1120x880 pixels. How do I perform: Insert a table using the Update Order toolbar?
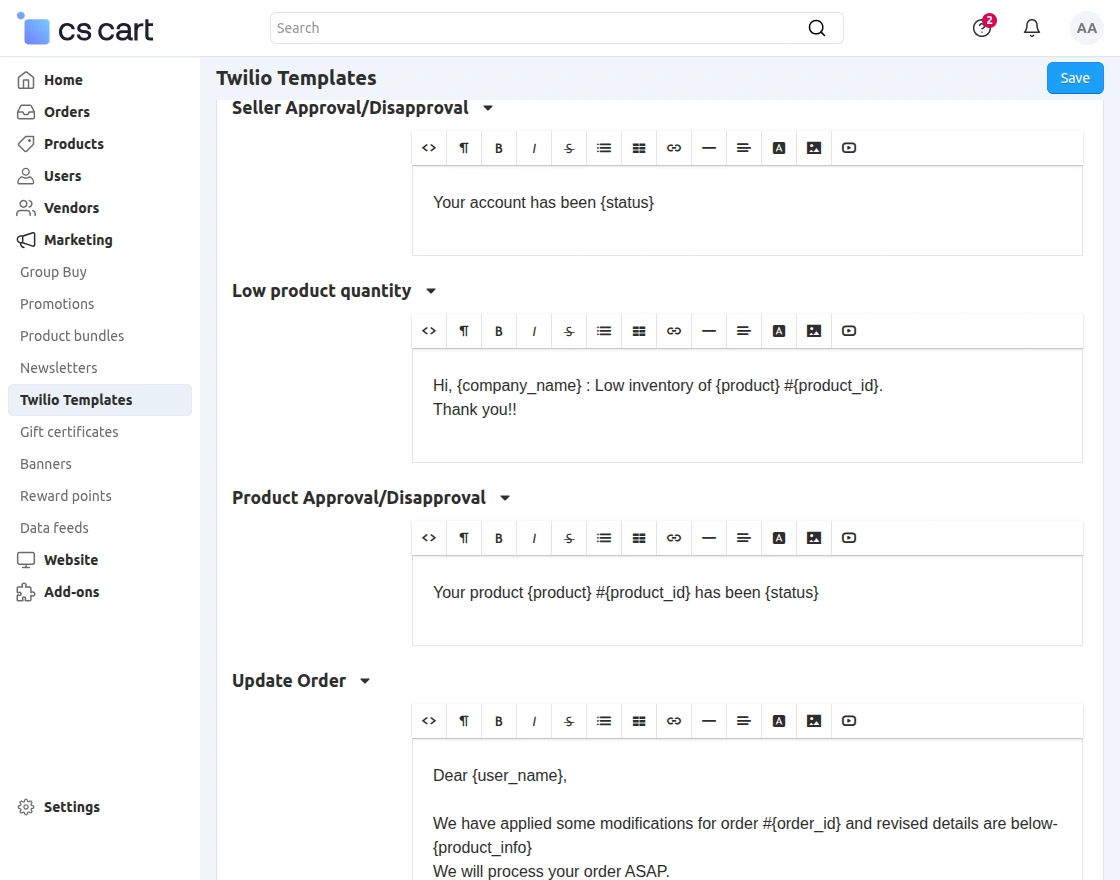point(639,720)
